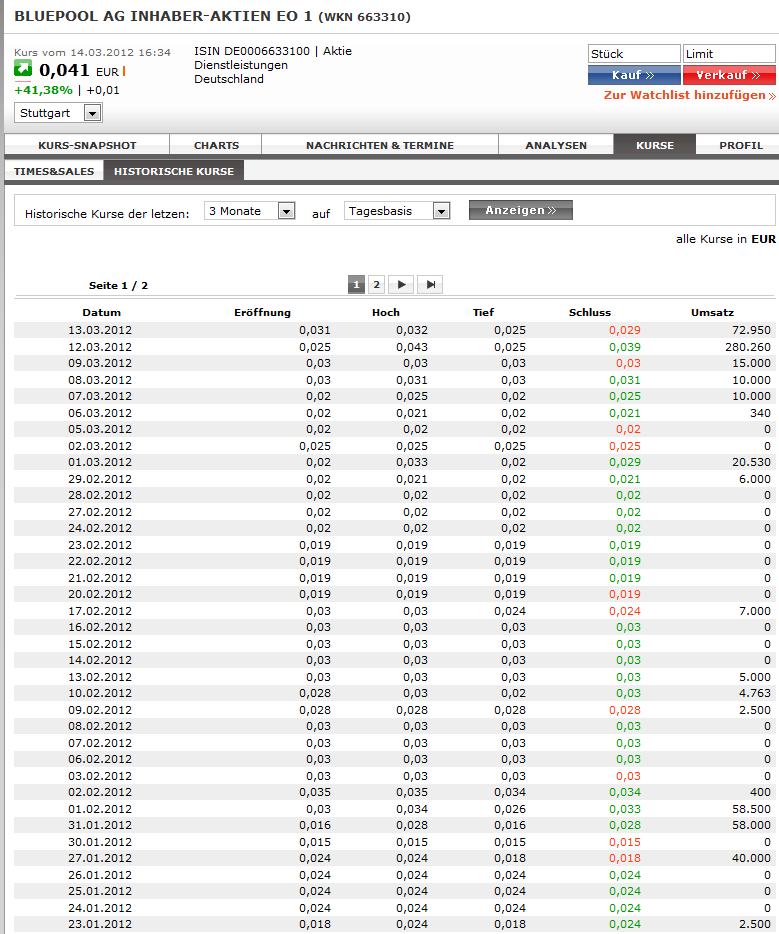Screen dimensions: 779x934
Task: Select date 12.03.2012 row
Action: [394, 347]
